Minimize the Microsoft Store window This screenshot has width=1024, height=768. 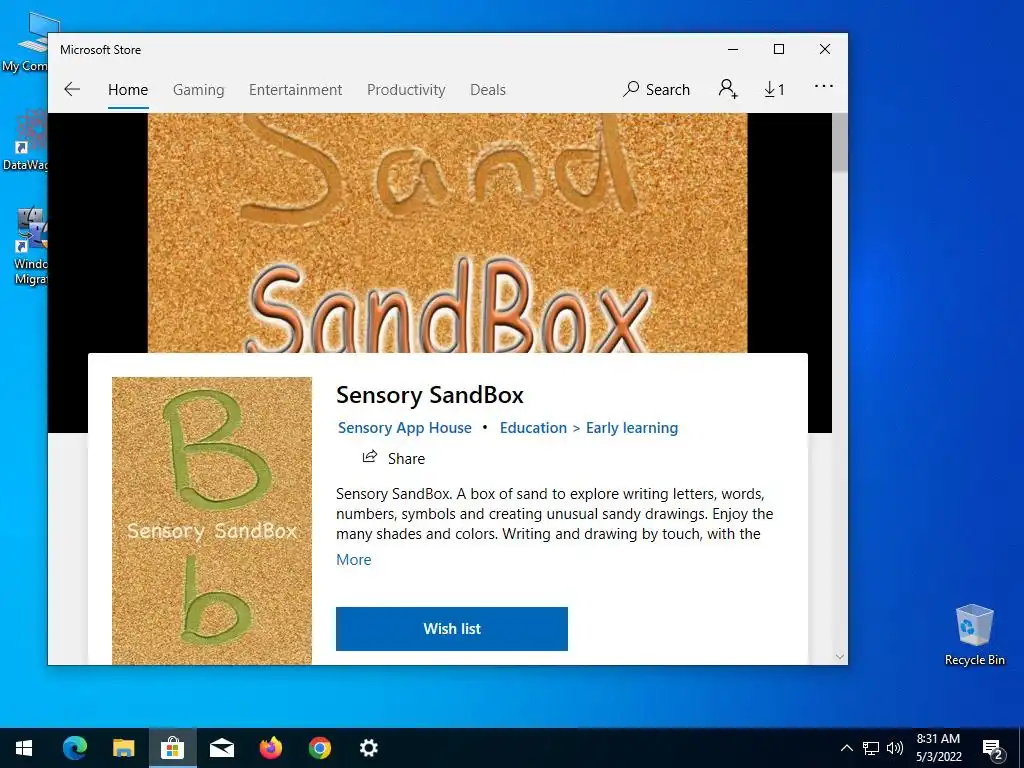[733, 50]
